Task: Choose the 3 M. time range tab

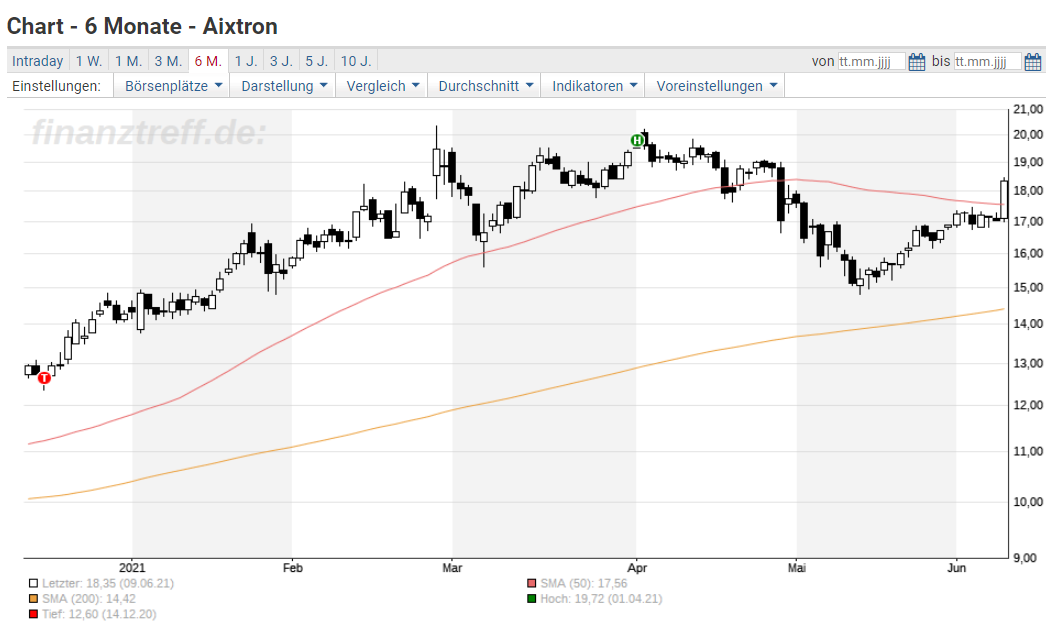Action: (x=168, y=61)
